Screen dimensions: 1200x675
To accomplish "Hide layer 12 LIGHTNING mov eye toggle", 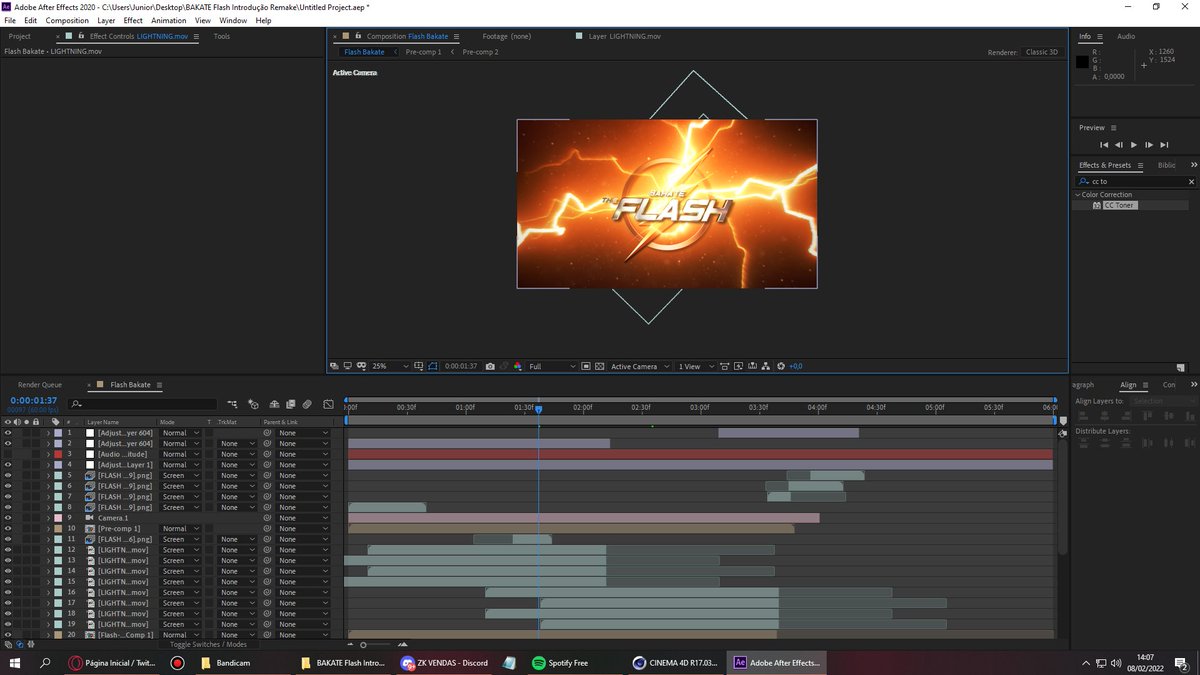I will pyautogui.click(x=8, y=550).
